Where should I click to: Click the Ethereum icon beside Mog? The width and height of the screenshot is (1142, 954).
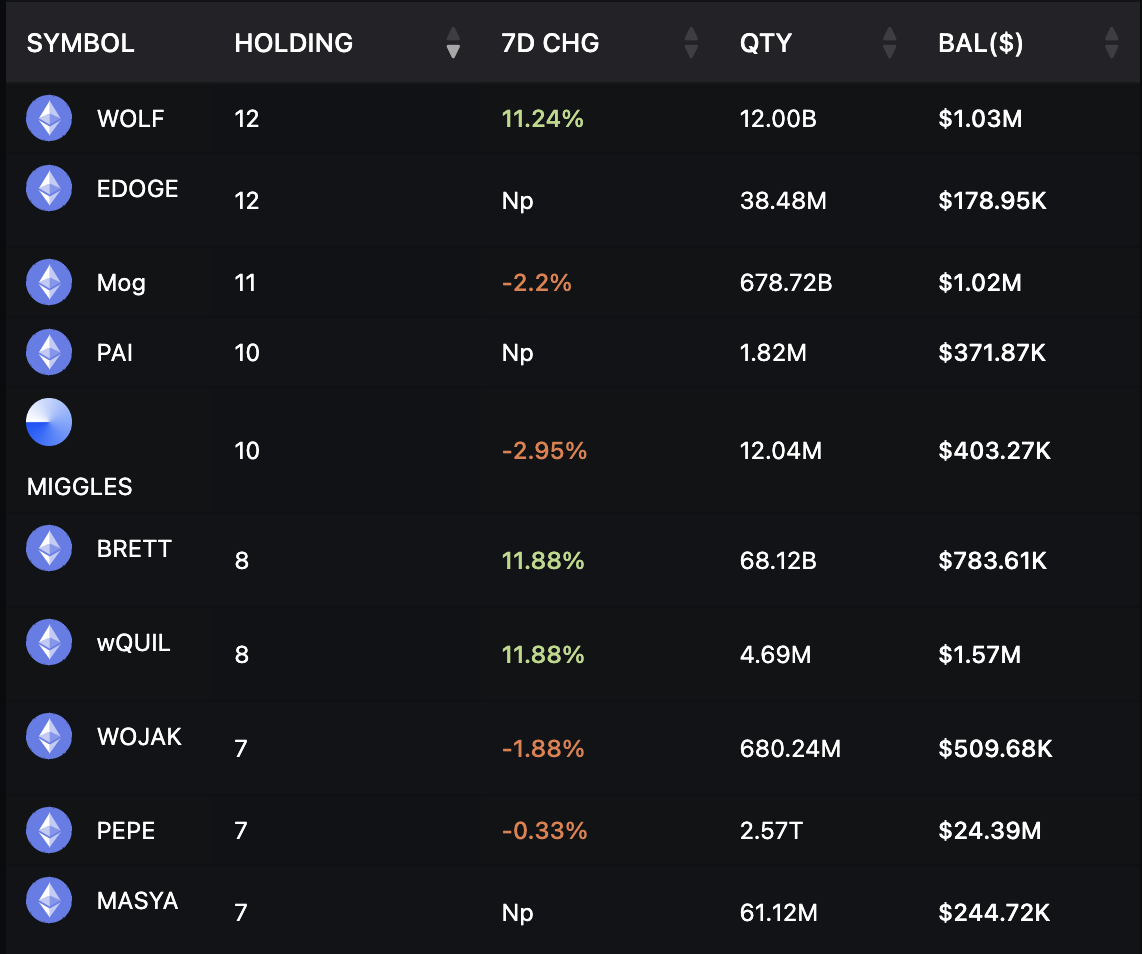click(49, 282)
